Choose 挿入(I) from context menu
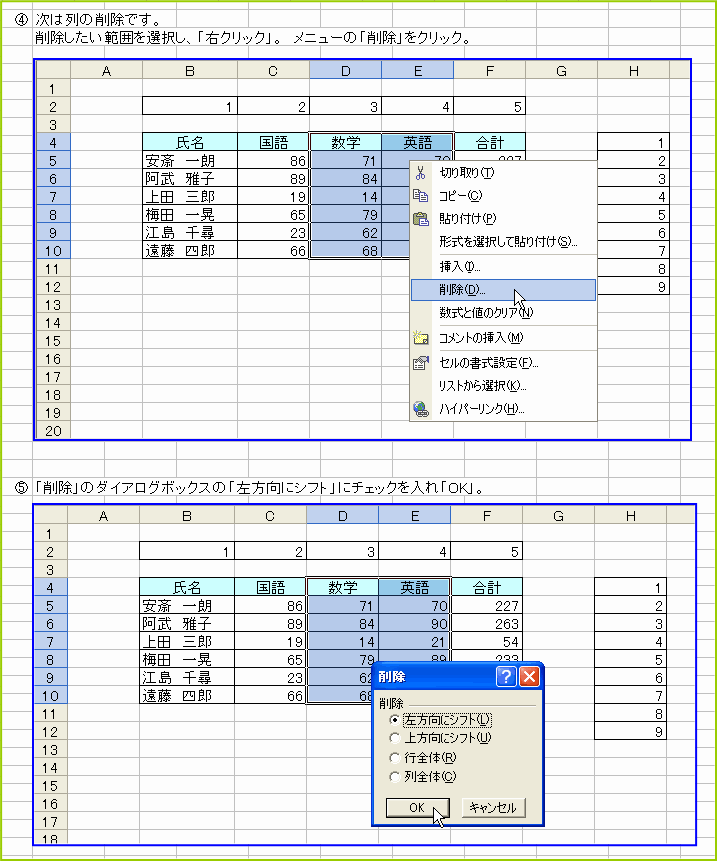 (x=503, y=267)
